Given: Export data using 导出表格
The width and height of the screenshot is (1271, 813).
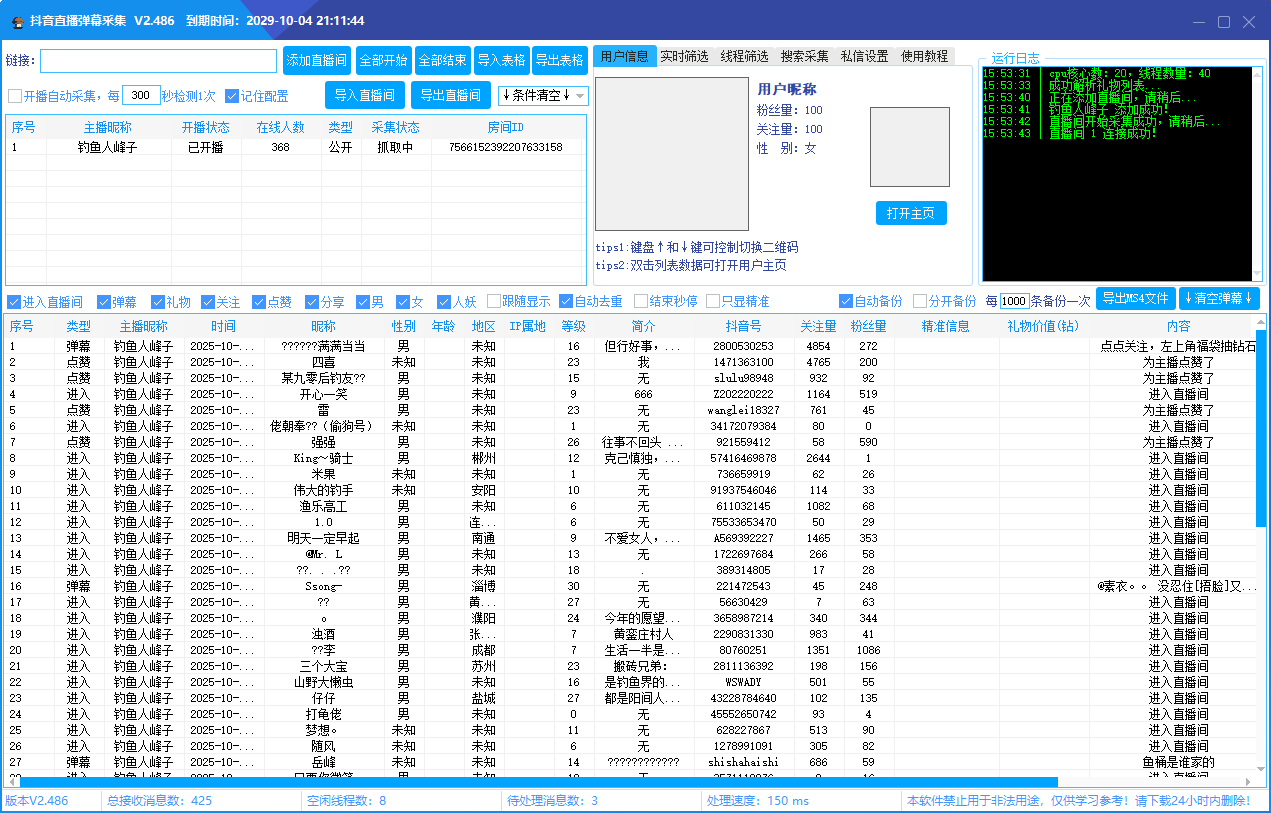Looking at the screenshot, I should (559, 60).
